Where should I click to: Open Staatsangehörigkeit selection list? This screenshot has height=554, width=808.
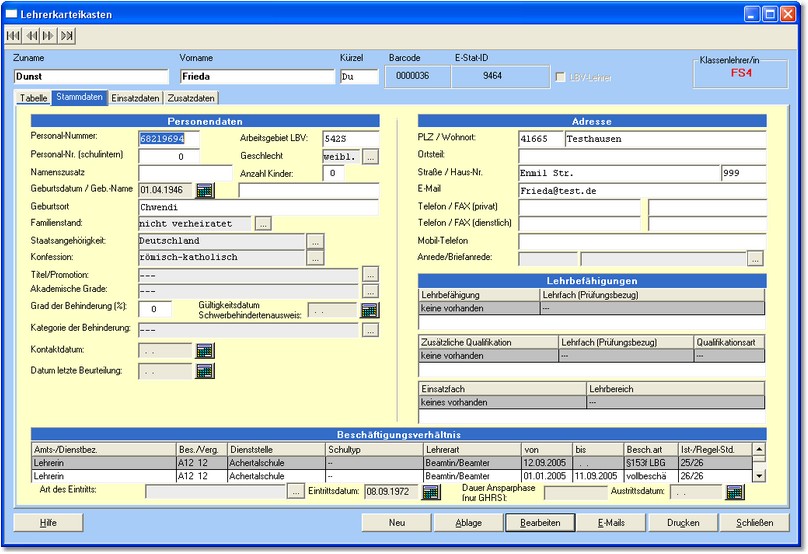click(x=315, y=241)
